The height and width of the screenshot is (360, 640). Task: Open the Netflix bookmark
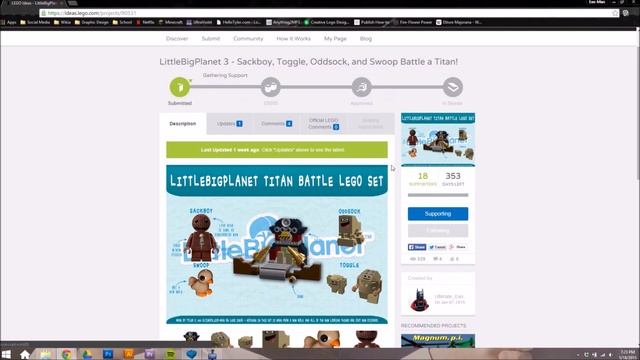[145, 22]
